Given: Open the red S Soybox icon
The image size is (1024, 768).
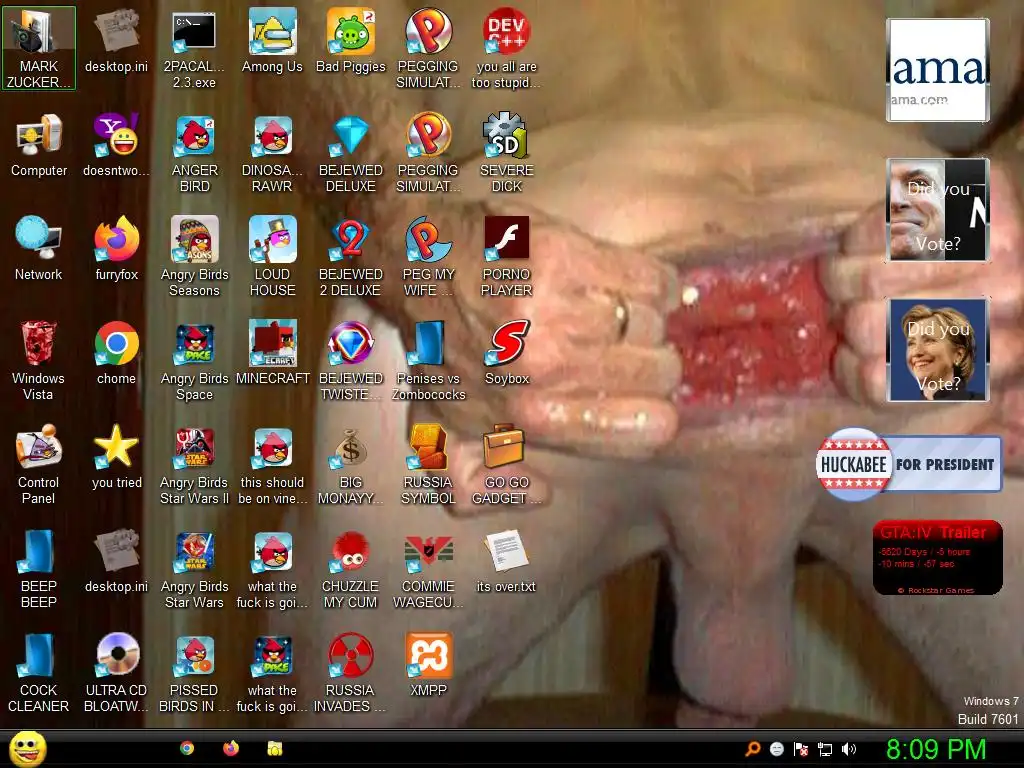Looking at the screenshot, I should [506, 353].
